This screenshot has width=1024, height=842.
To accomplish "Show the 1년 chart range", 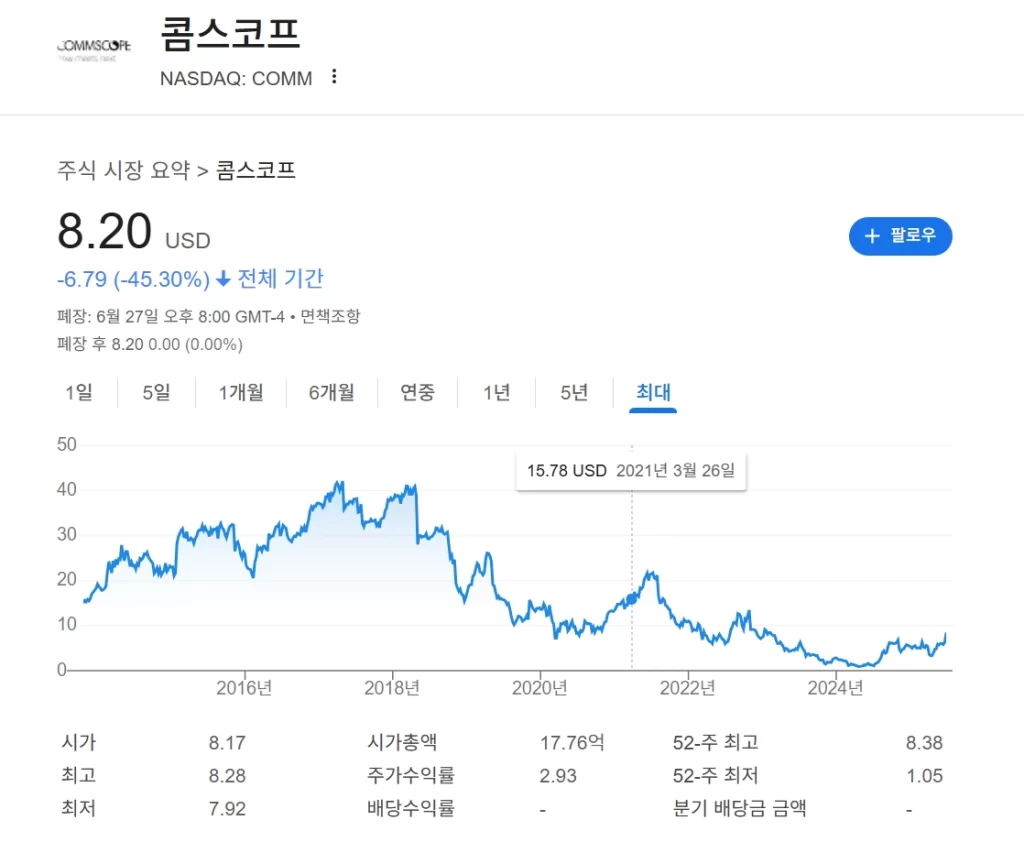I will click(496, 392).
